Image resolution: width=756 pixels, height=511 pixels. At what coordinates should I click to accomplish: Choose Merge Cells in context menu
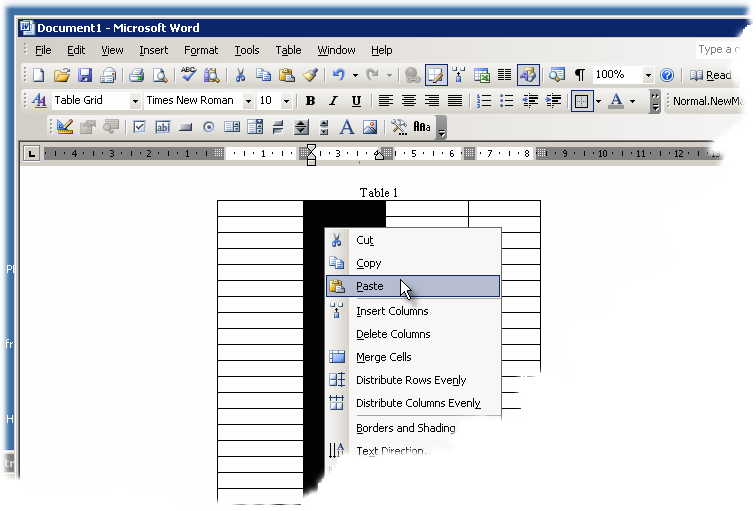tap(413, 357)
